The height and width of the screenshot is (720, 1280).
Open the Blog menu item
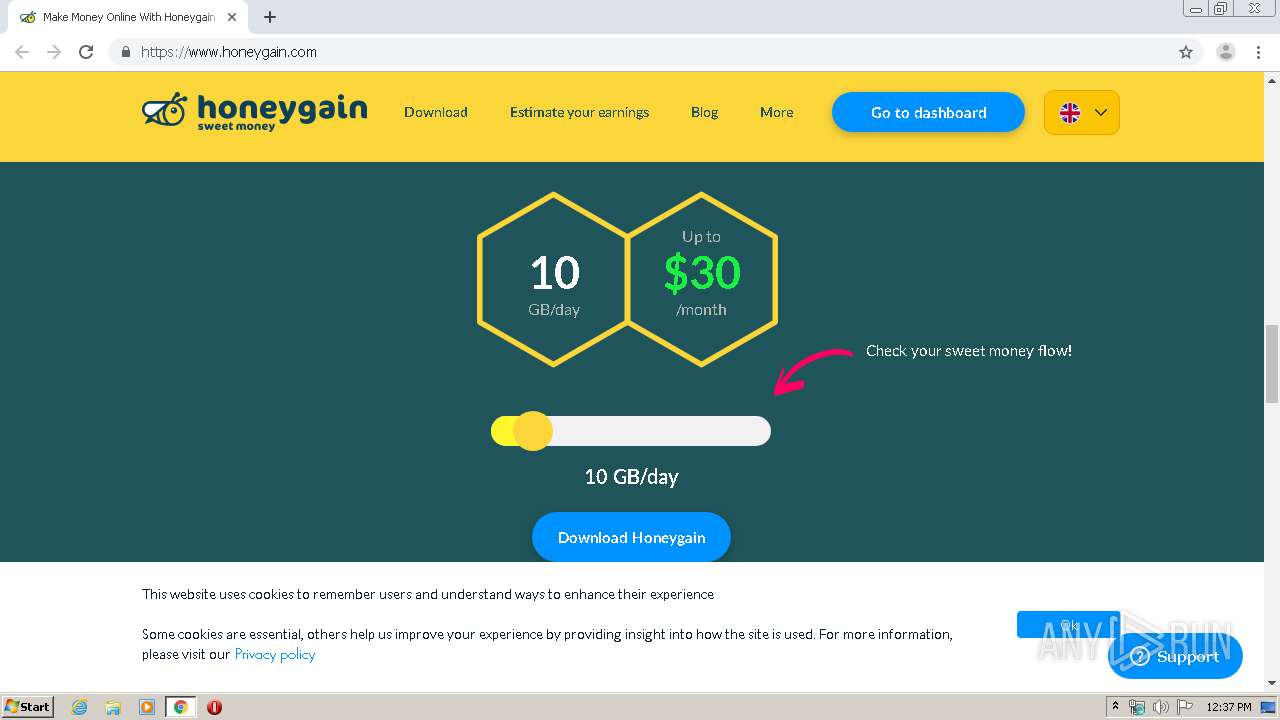pyautogui.click(x=704, y=112)
